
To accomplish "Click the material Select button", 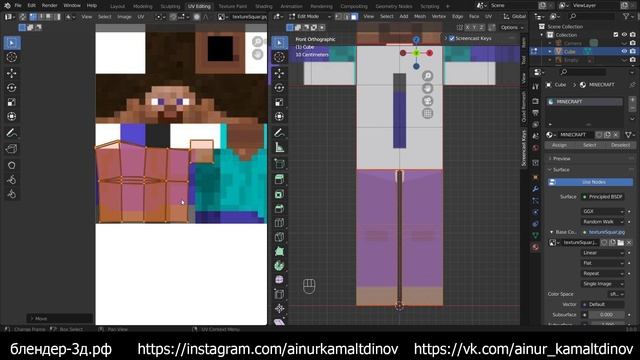I will tap(589, 145).
